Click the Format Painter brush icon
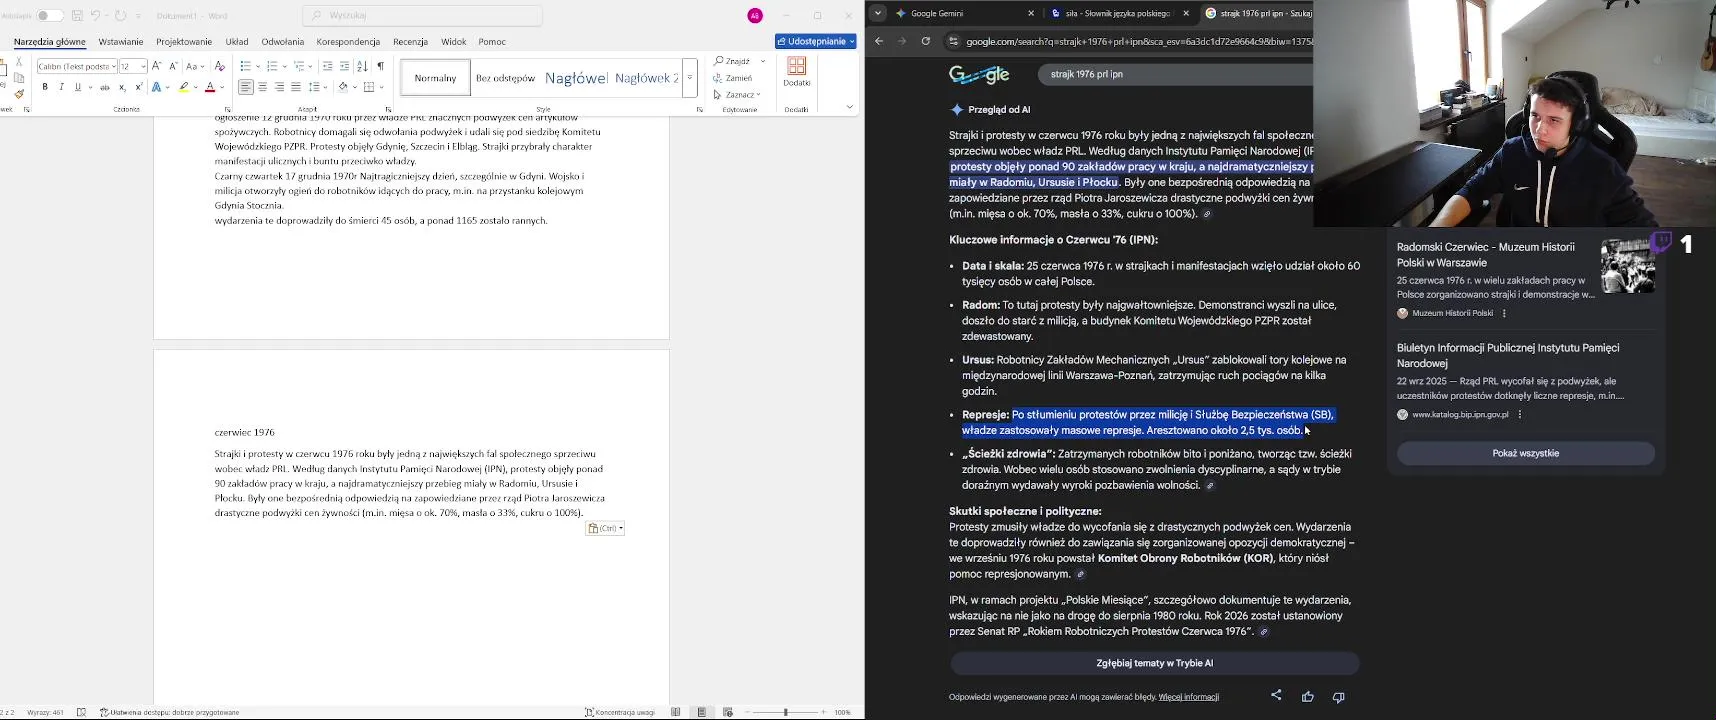The image size is (1716, 720). 19,94
